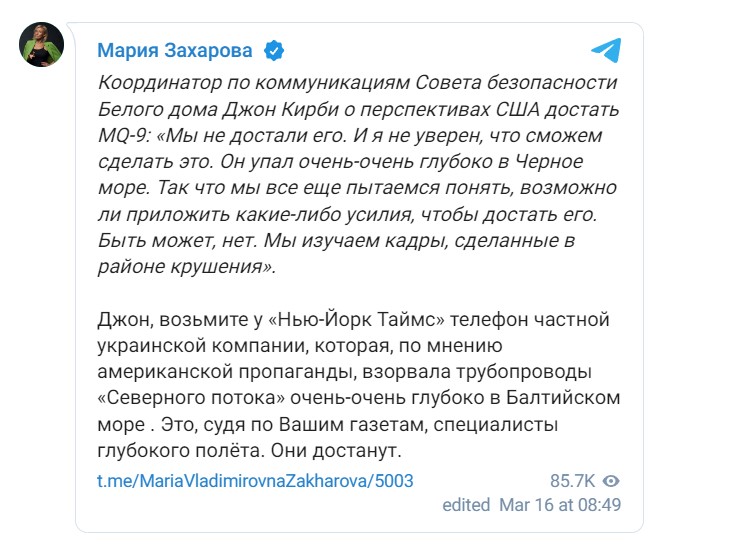Click the Mar 16 at 08:49 timestamp
The height and width of the screenshot is (545, 742).
point(559,505)
